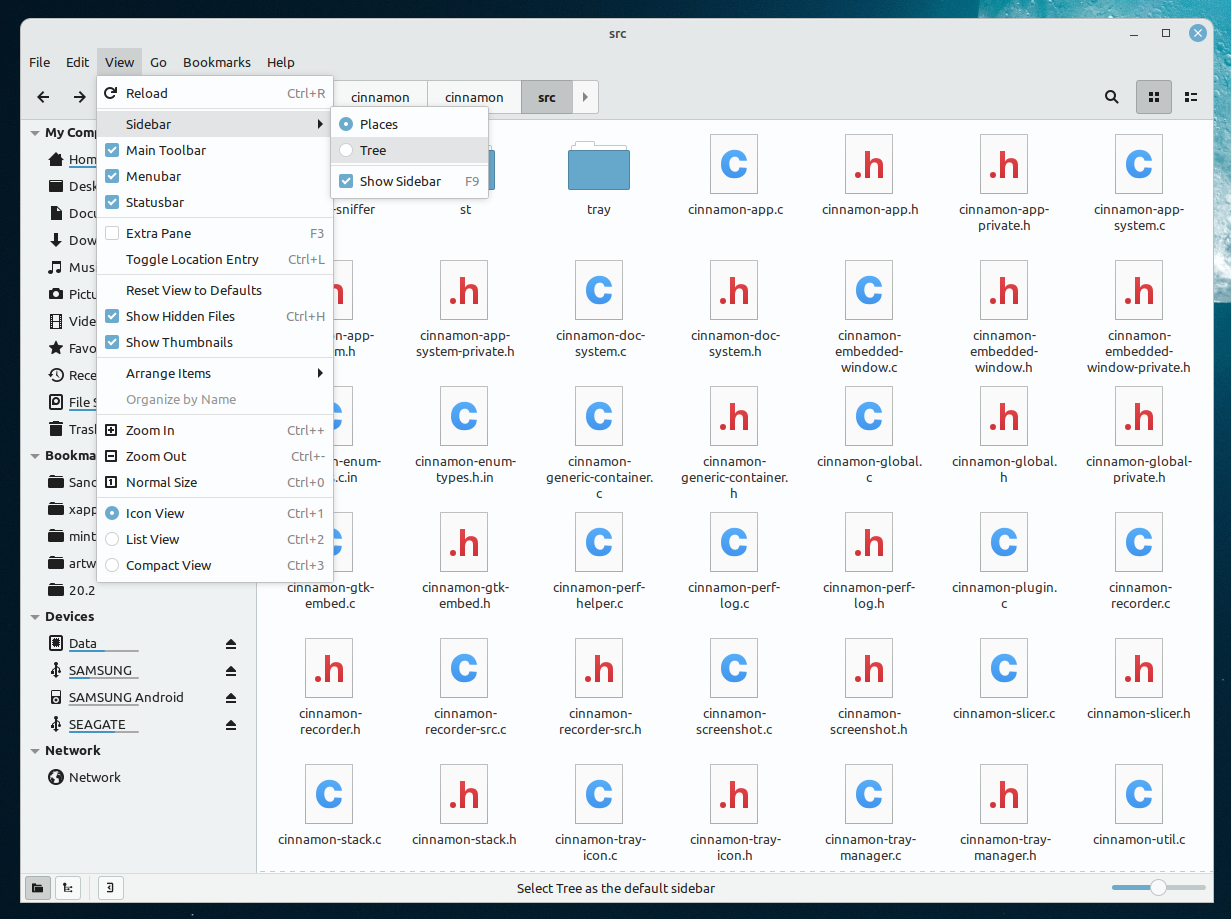Eject the Data drive
The width and height of the screenshot is (1231, 919).
[231, 644]
